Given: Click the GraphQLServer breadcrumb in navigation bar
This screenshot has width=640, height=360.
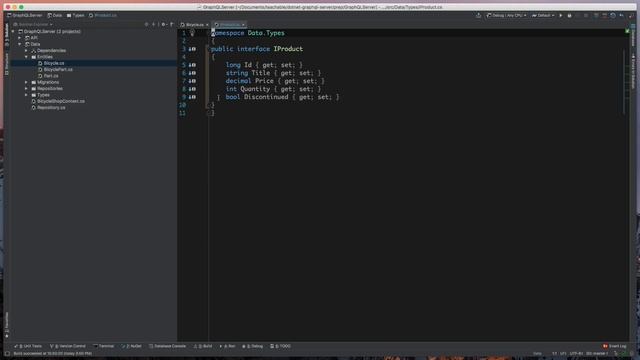Looking at the screenshot, I should pyautogui.click(x=24, y=16).
